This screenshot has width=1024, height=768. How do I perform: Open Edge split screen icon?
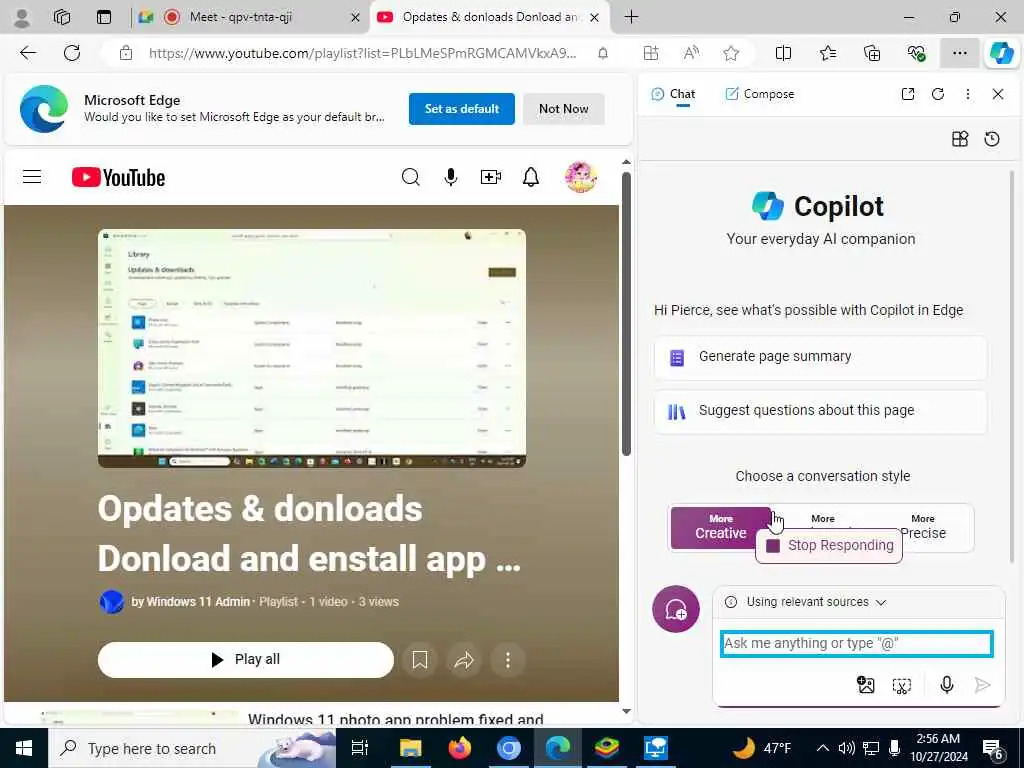783,53
